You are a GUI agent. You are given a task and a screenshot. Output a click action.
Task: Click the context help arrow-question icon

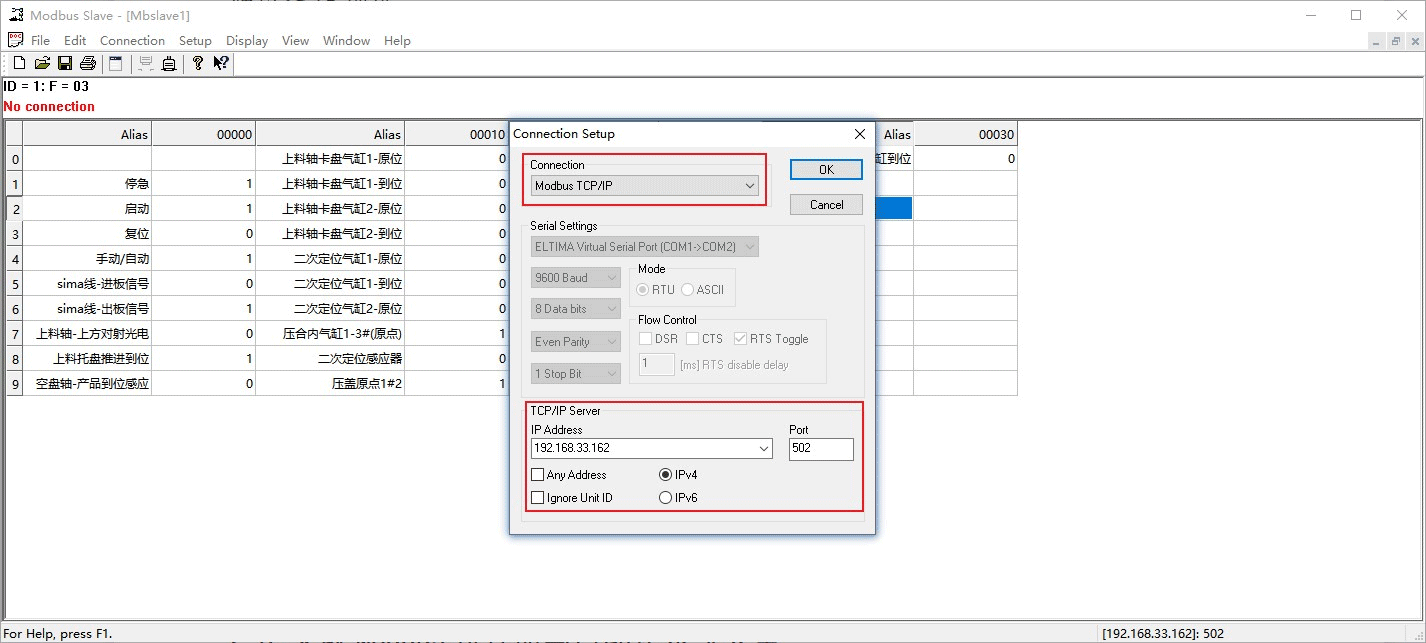[x=221, y=63]
